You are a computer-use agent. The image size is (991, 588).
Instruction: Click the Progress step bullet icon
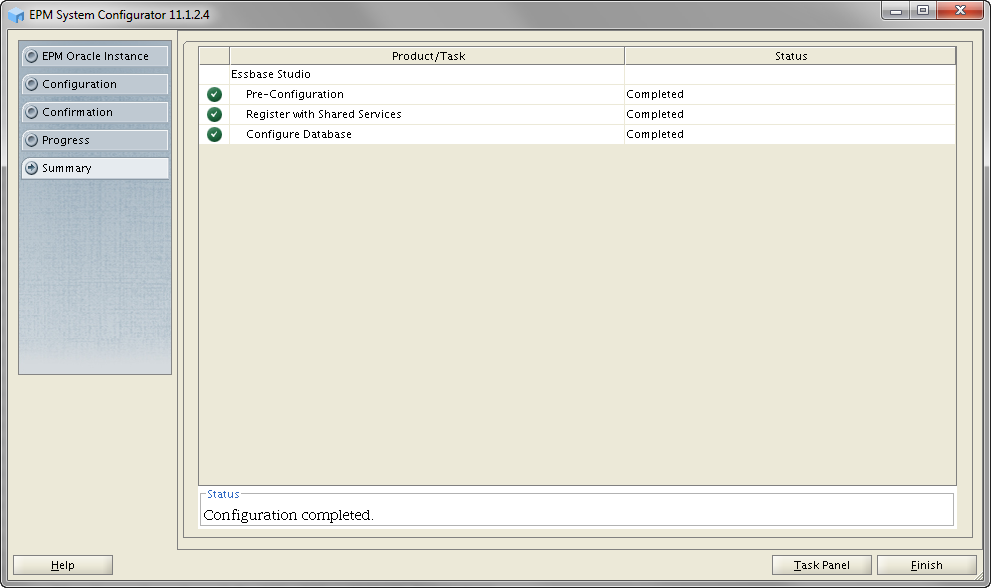31,140
